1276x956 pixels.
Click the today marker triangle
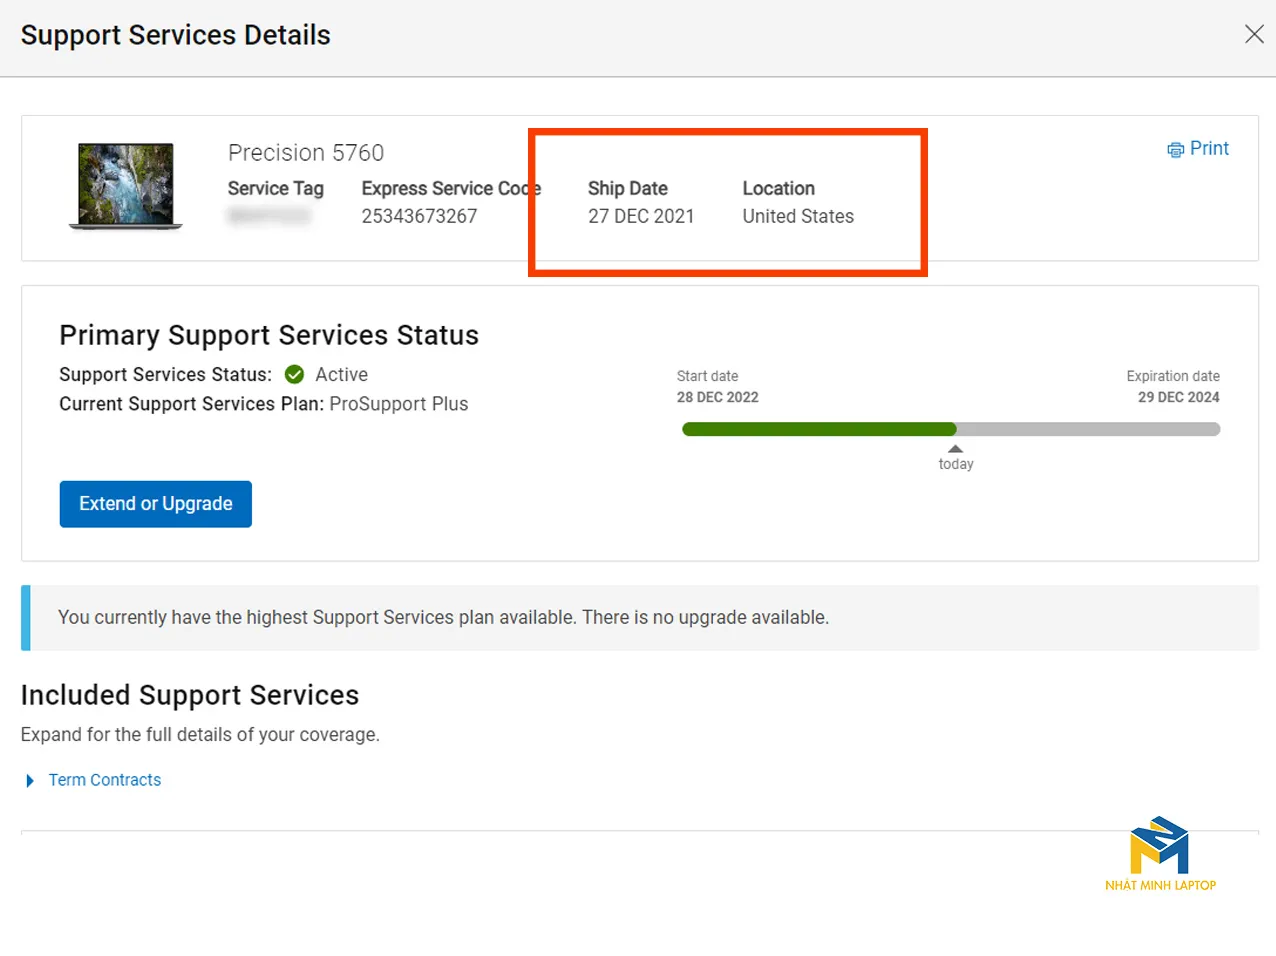[x=955, y=449]
